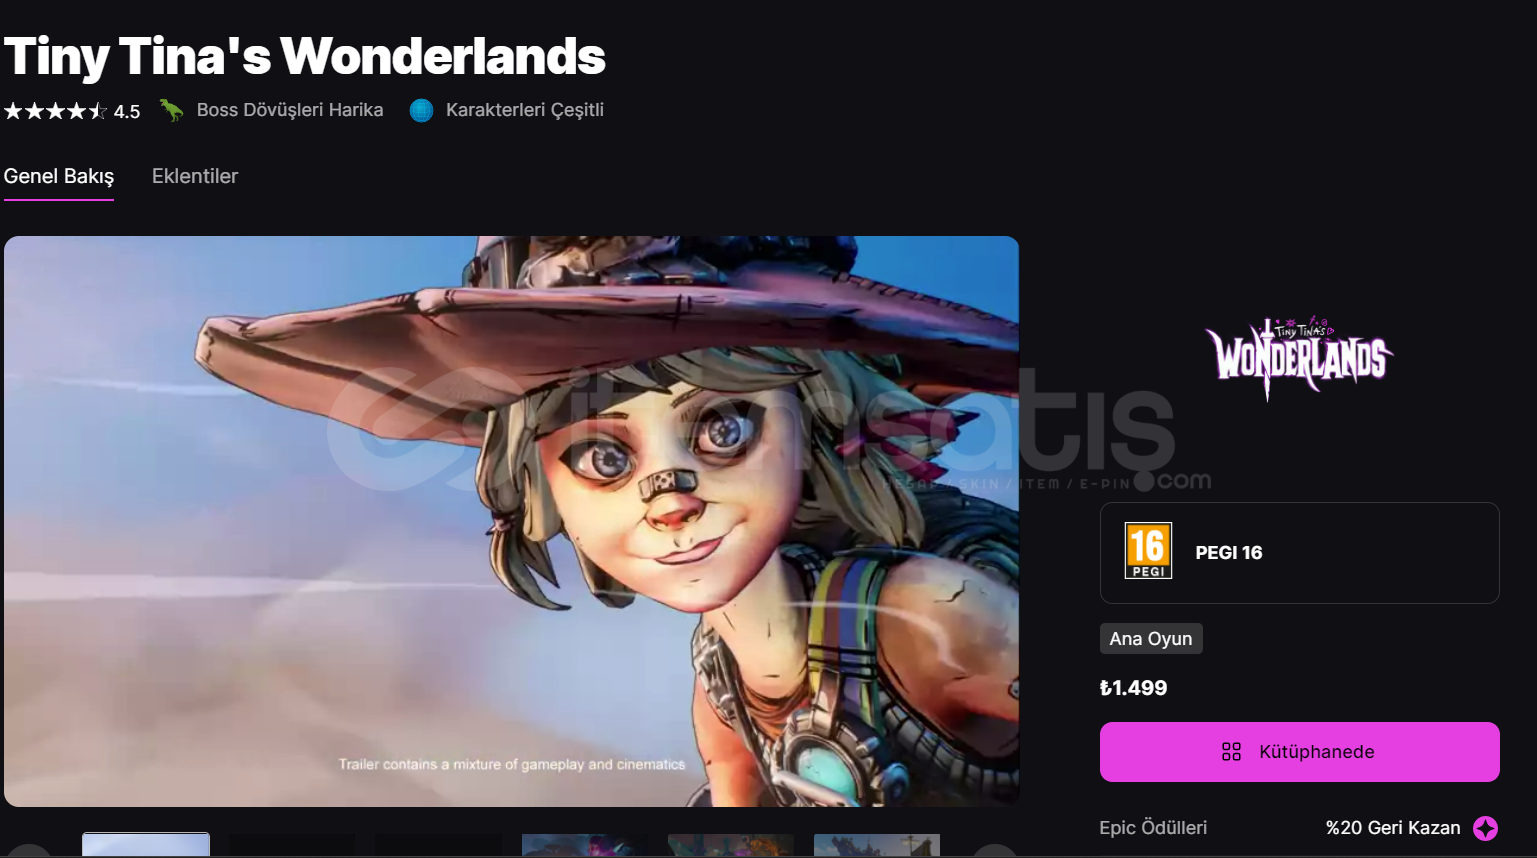Image resolution: width=1537 pixels, height=858 pixels.
Task: Click the star rating icons next to 4.5
Action: coord(55,111)
